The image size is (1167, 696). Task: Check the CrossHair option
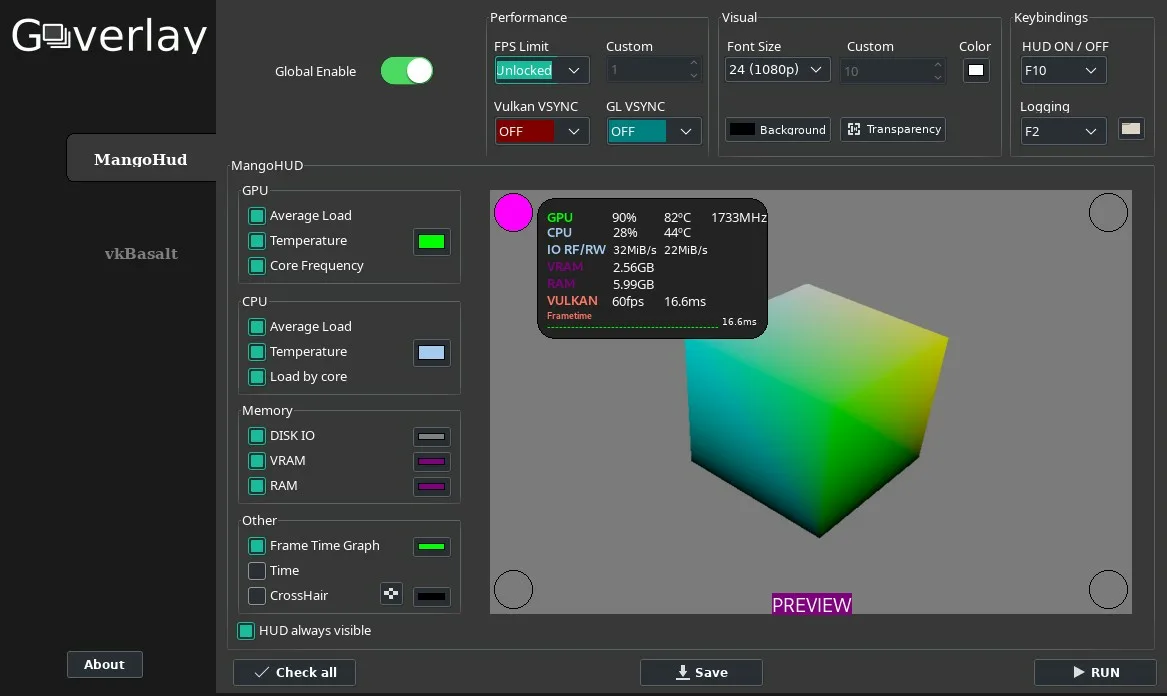(257, 596)
